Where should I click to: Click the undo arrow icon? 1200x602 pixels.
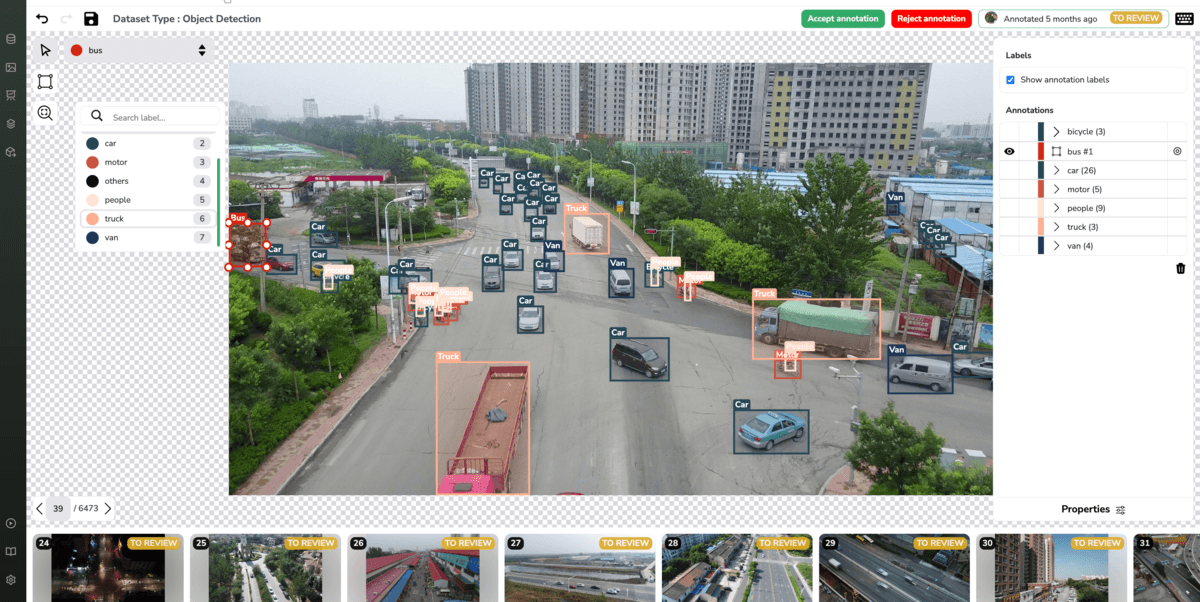[x=42, y=19]
